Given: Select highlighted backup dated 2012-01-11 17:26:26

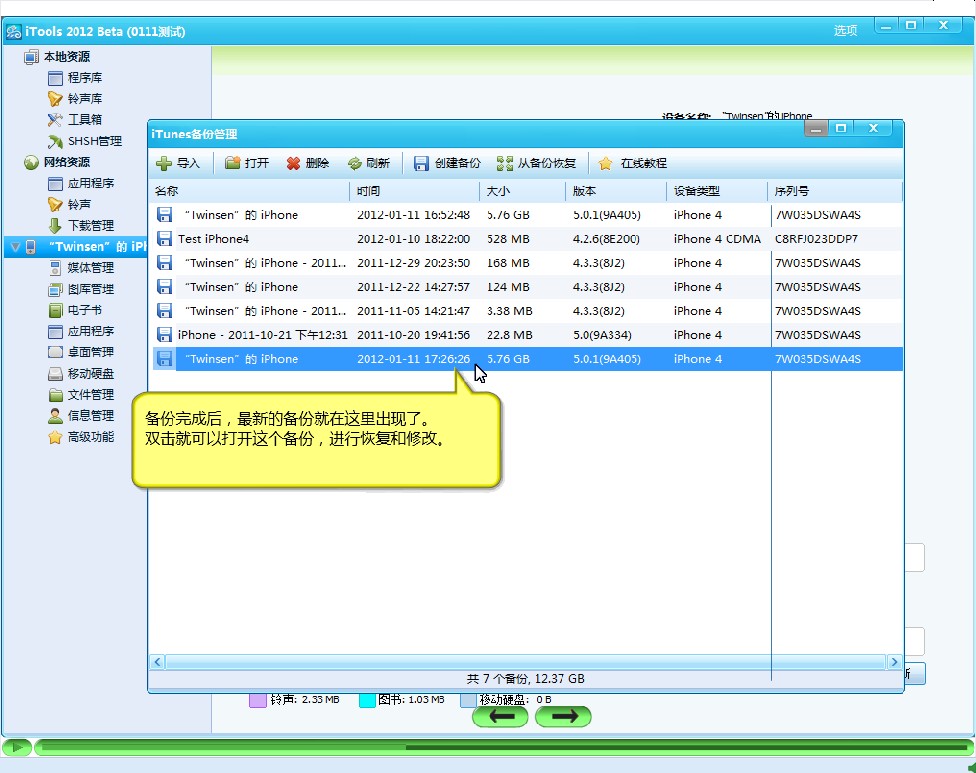Looking at the screenshot, I should [526, 359].
